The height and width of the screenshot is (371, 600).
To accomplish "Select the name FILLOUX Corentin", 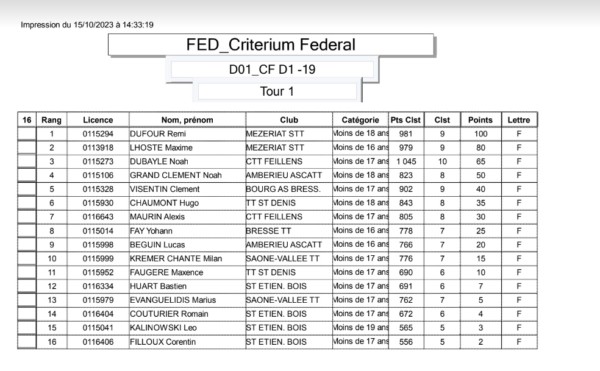I will [x=163, y=342].
